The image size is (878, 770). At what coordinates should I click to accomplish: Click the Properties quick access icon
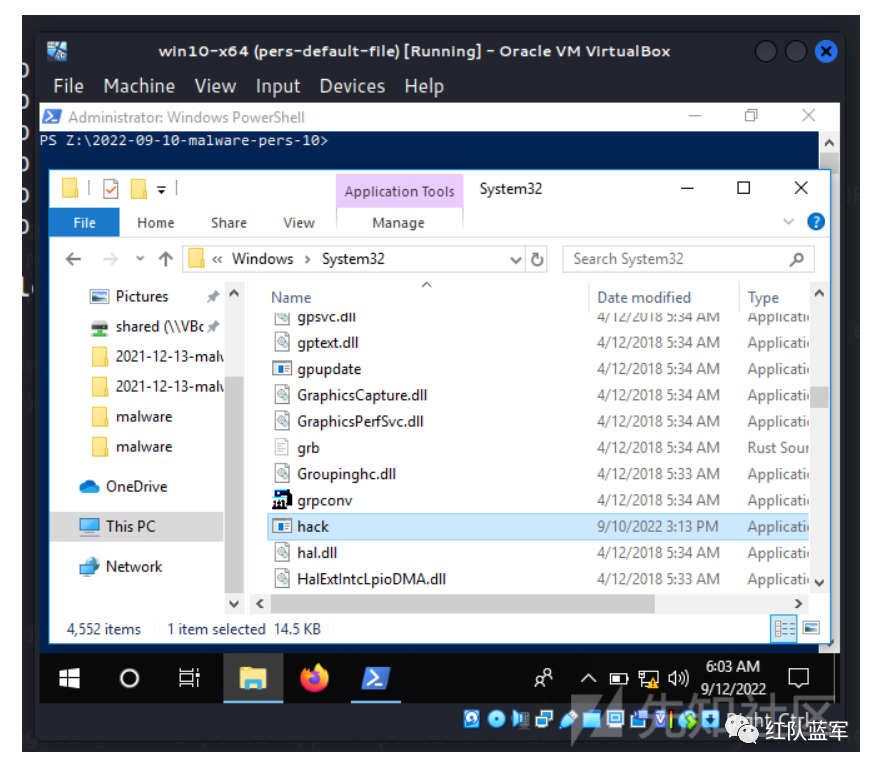pyautogui.click(x=111, y=189)
